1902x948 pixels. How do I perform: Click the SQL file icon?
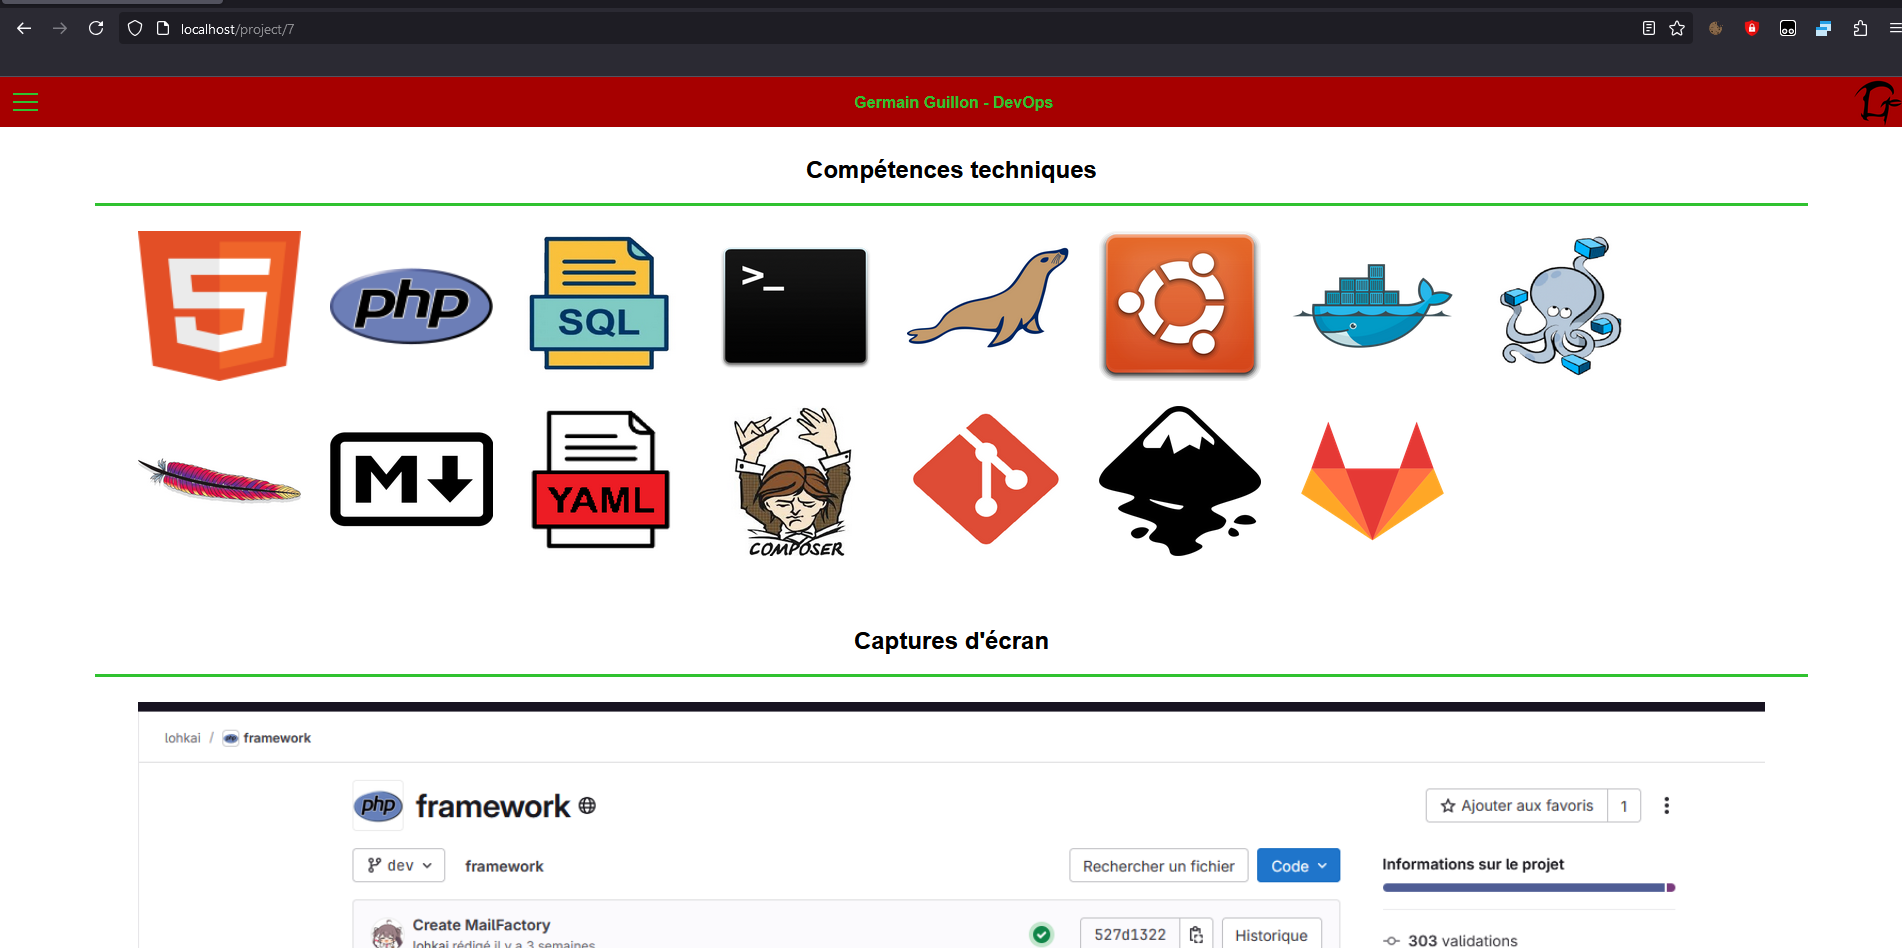(599, 304)
